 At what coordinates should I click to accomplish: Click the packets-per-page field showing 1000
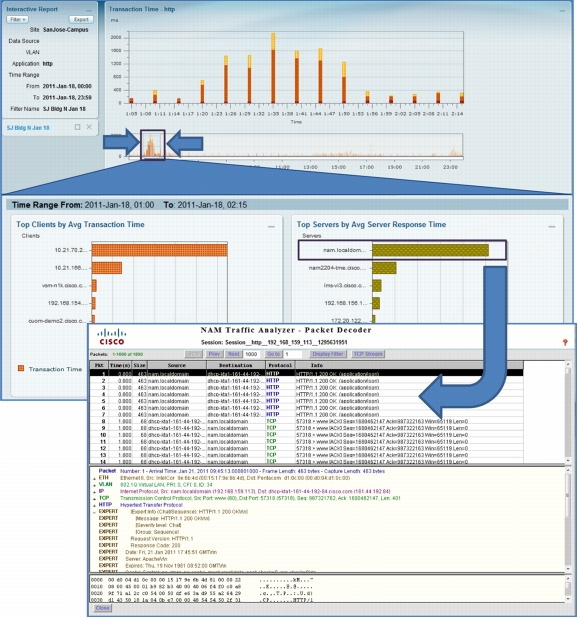pyautogui.click(x=251, y=354)
